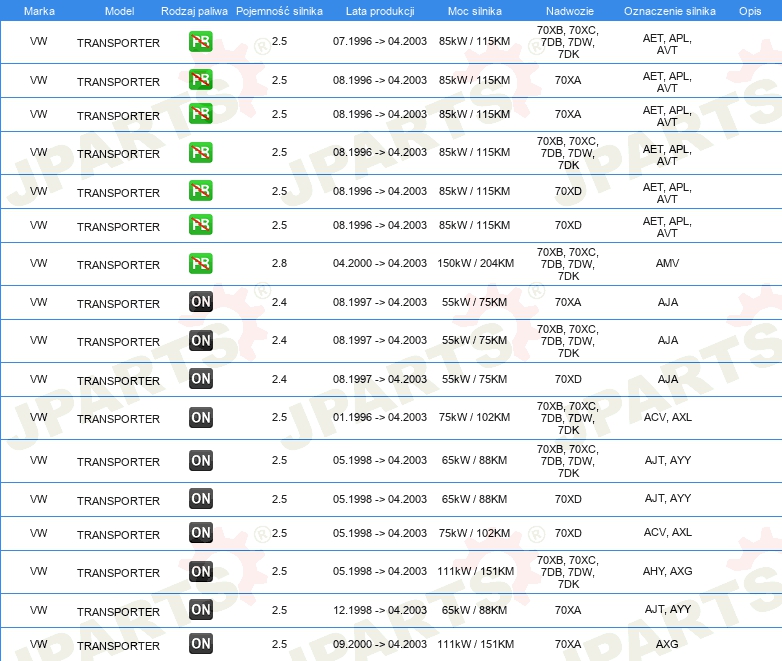
Task: Select the '12.1998 -> 04.2003' production date cell
Action: pos(380,610)
